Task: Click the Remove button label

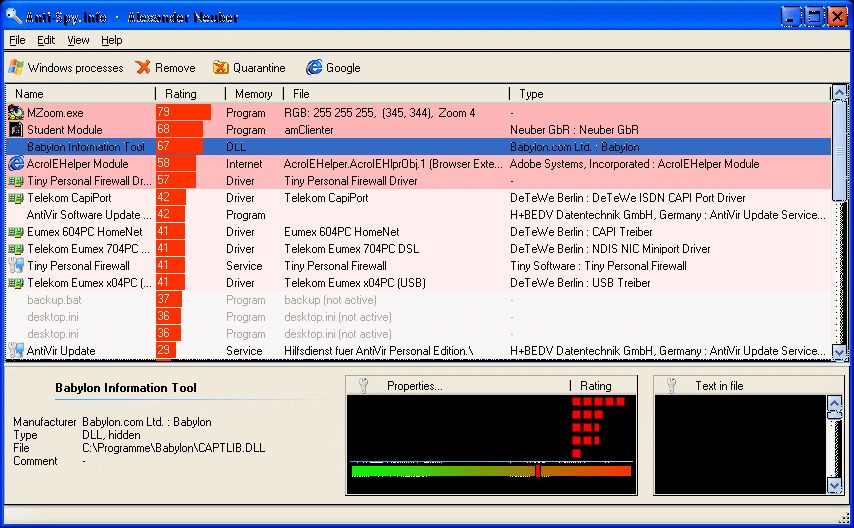Action: click(175, 68)
